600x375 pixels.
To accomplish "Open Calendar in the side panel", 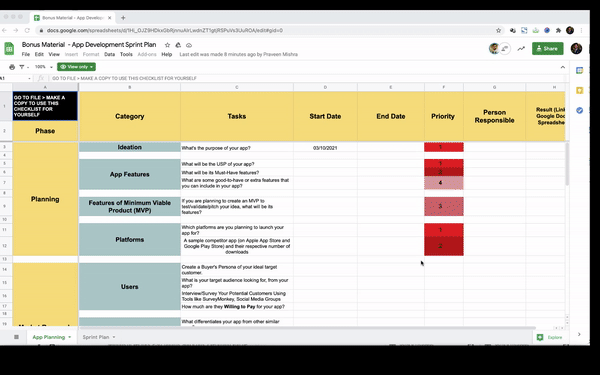I will point(579,70).
